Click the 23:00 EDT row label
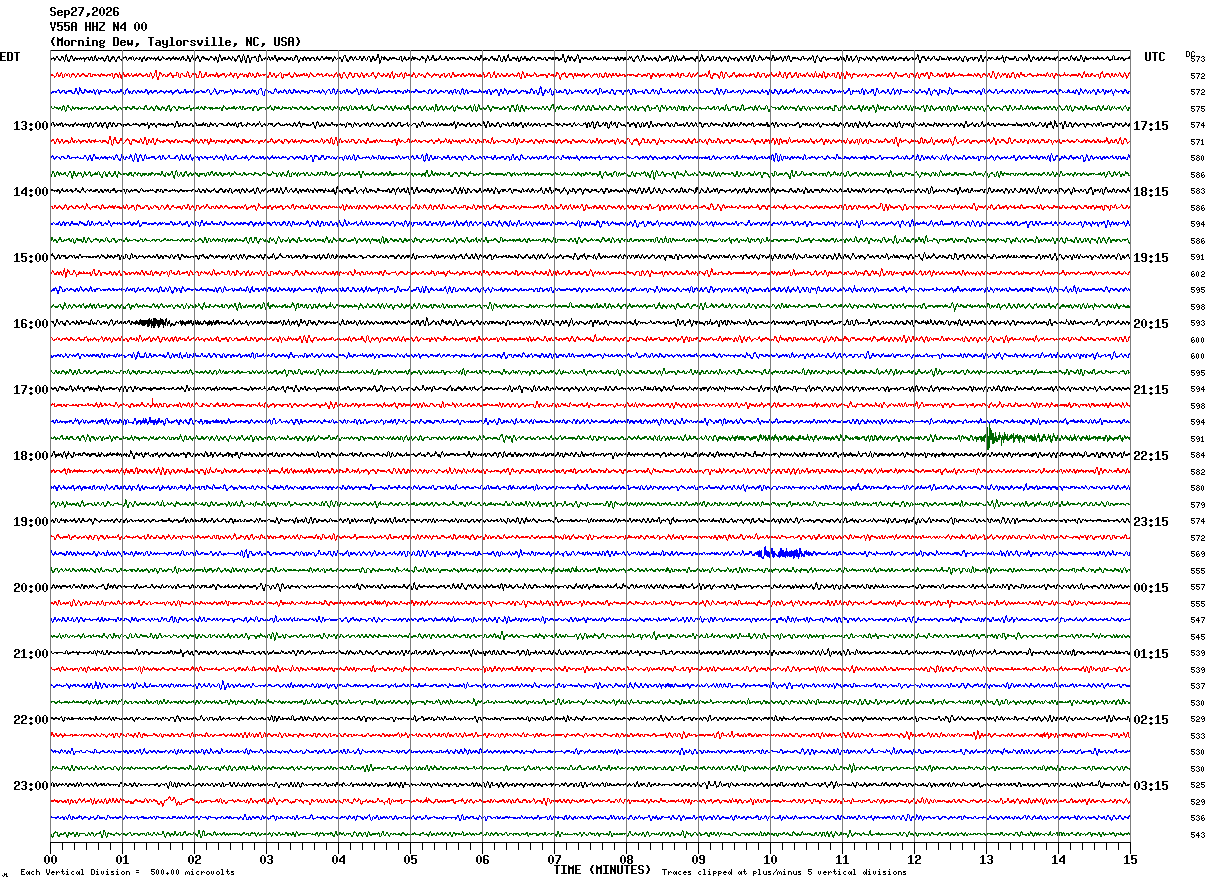The image size is (1210, 886). [x=30, y=786]
